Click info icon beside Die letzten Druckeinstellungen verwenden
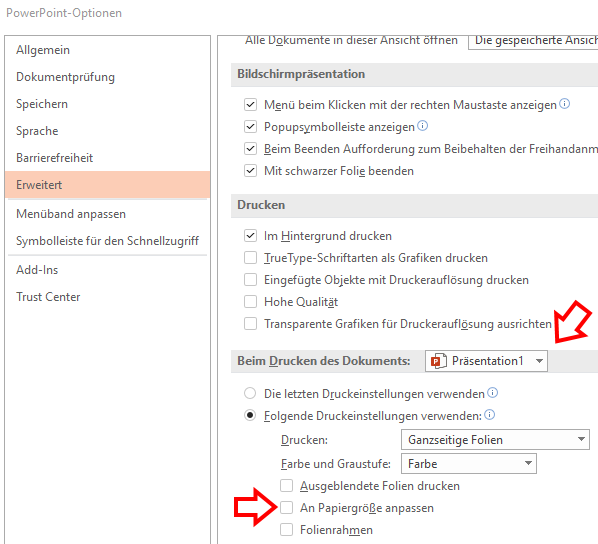The height and width of the screenshot is (544, 598). click(x=493, y=393)
